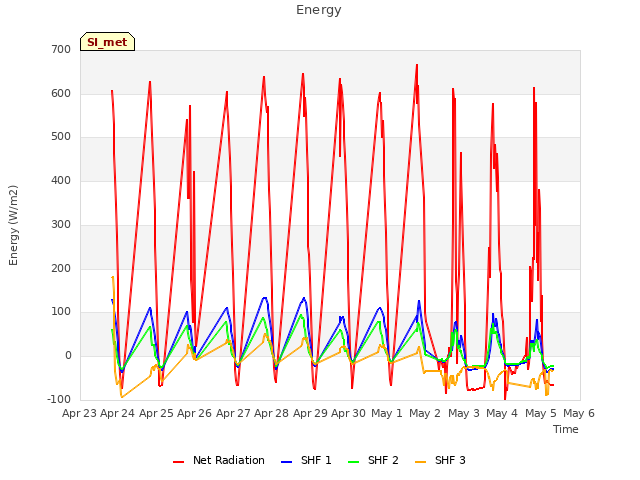The width and height of the screenshot is (640, 480).
Task: Click the May 1 x-axis tick label
Action: coord(387,413)
